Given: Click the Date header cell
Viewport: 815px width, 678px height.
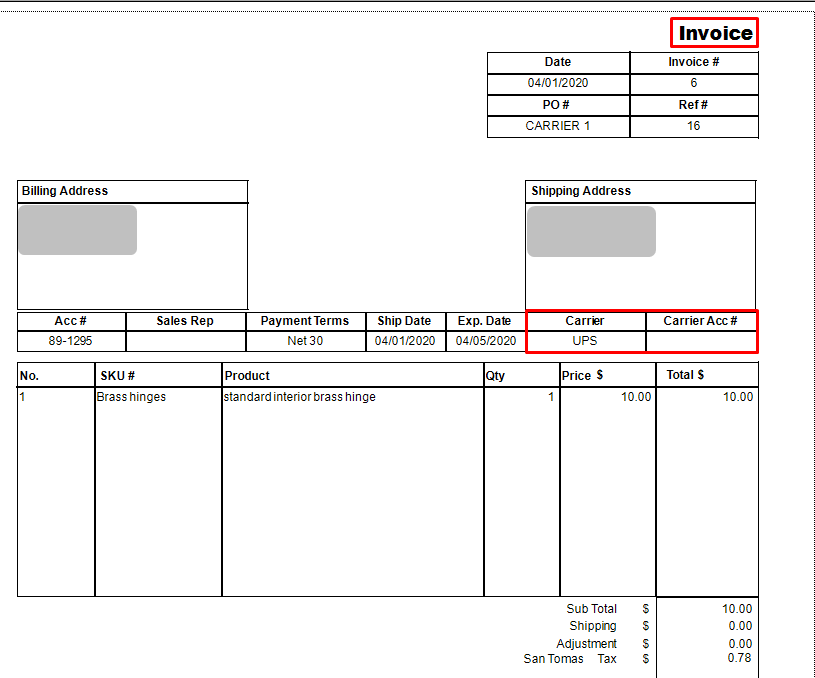Looking at the screenshot, I should tap(557, 62).
